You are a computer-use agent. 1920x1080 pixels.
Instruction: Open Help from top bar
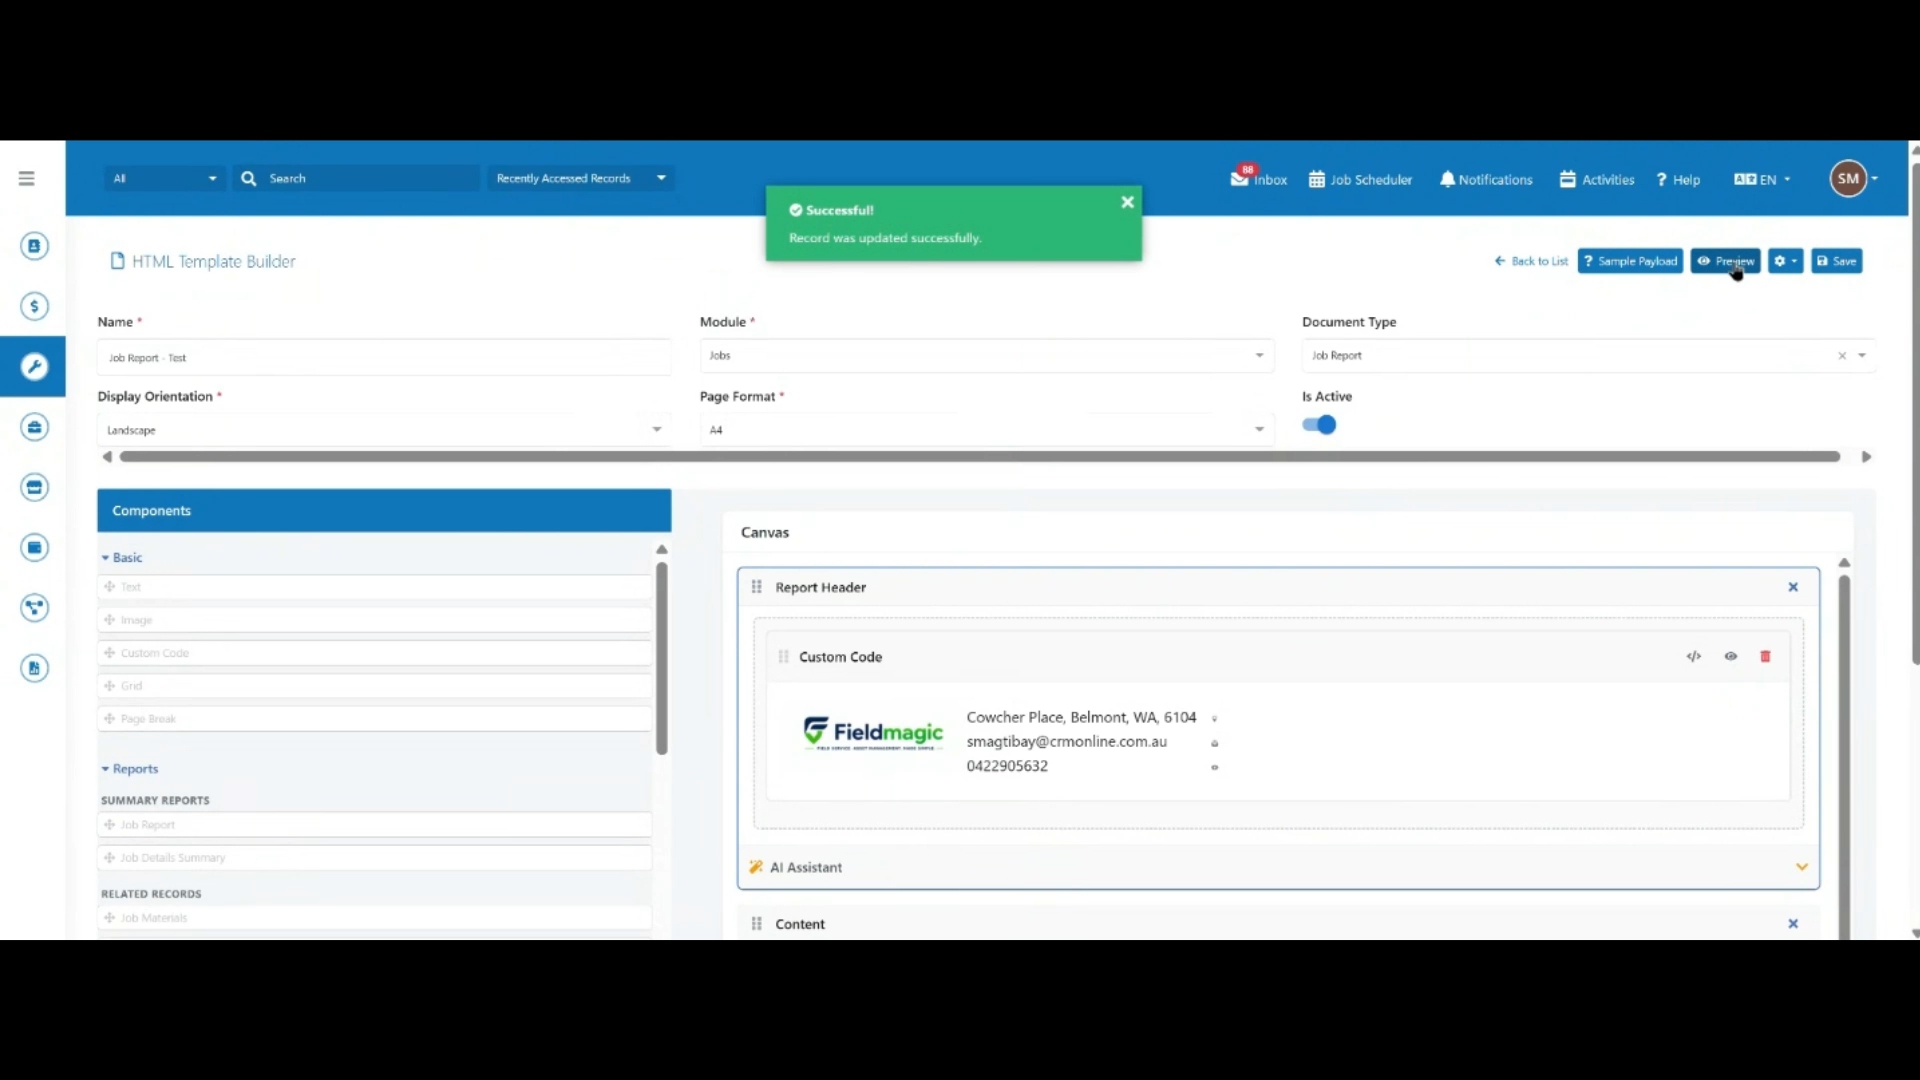[x=1678, y=179]
